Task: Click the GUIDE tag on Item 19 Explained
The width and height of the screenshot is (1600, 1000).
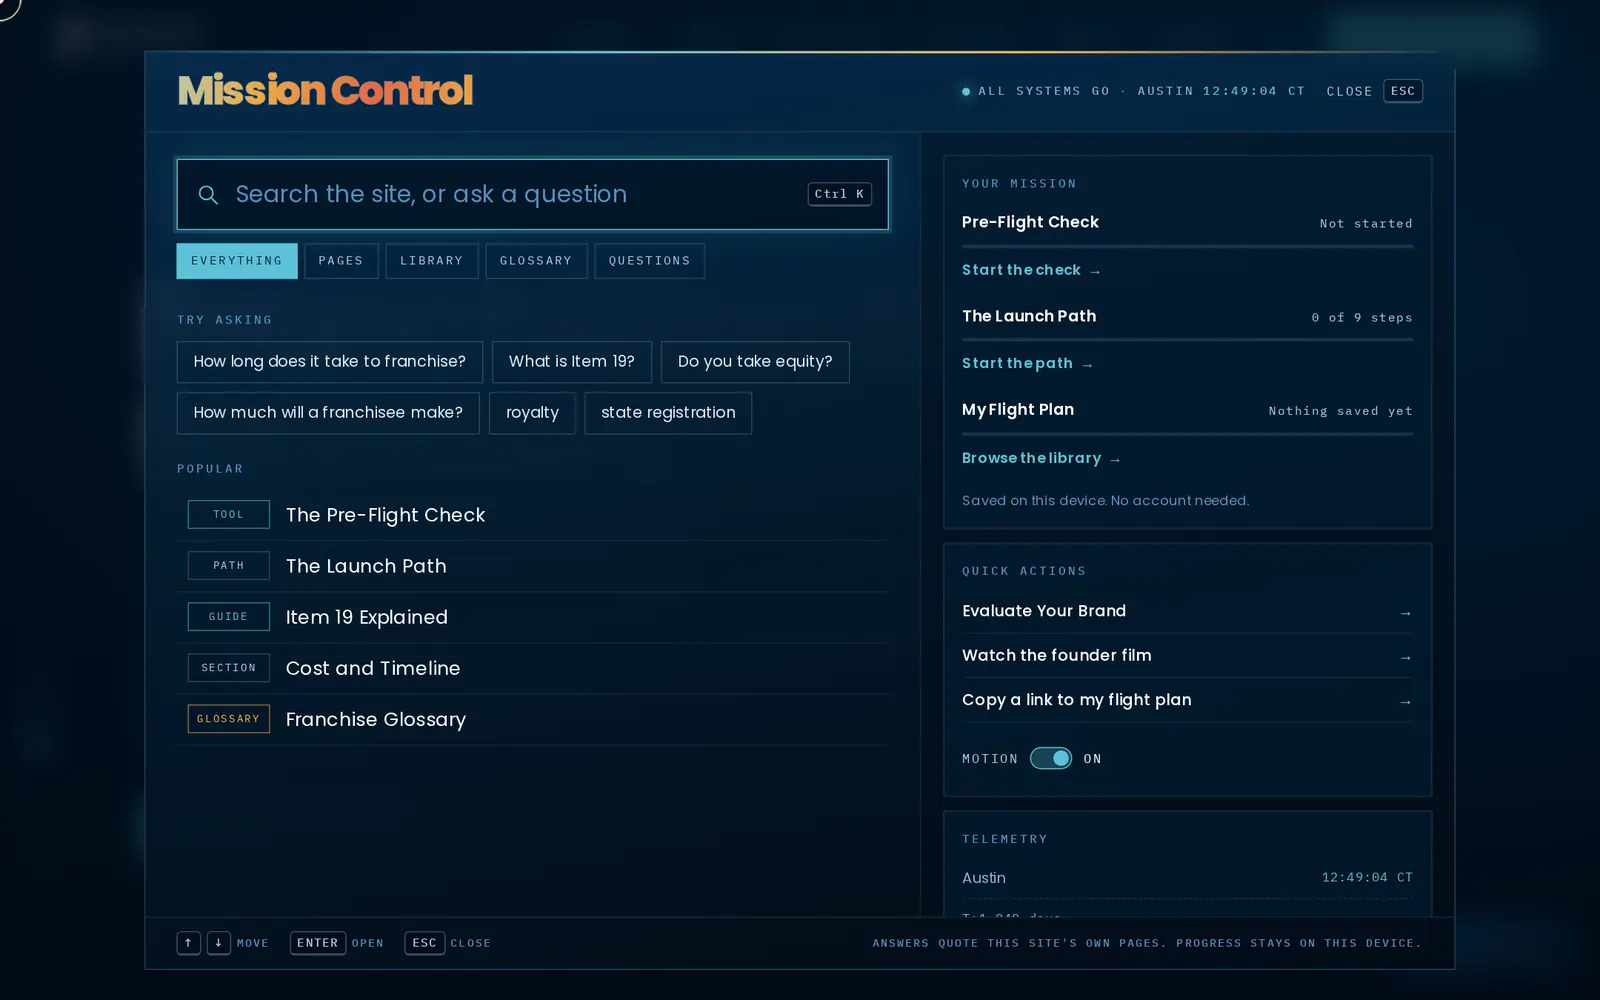Action: pos(228,616)
